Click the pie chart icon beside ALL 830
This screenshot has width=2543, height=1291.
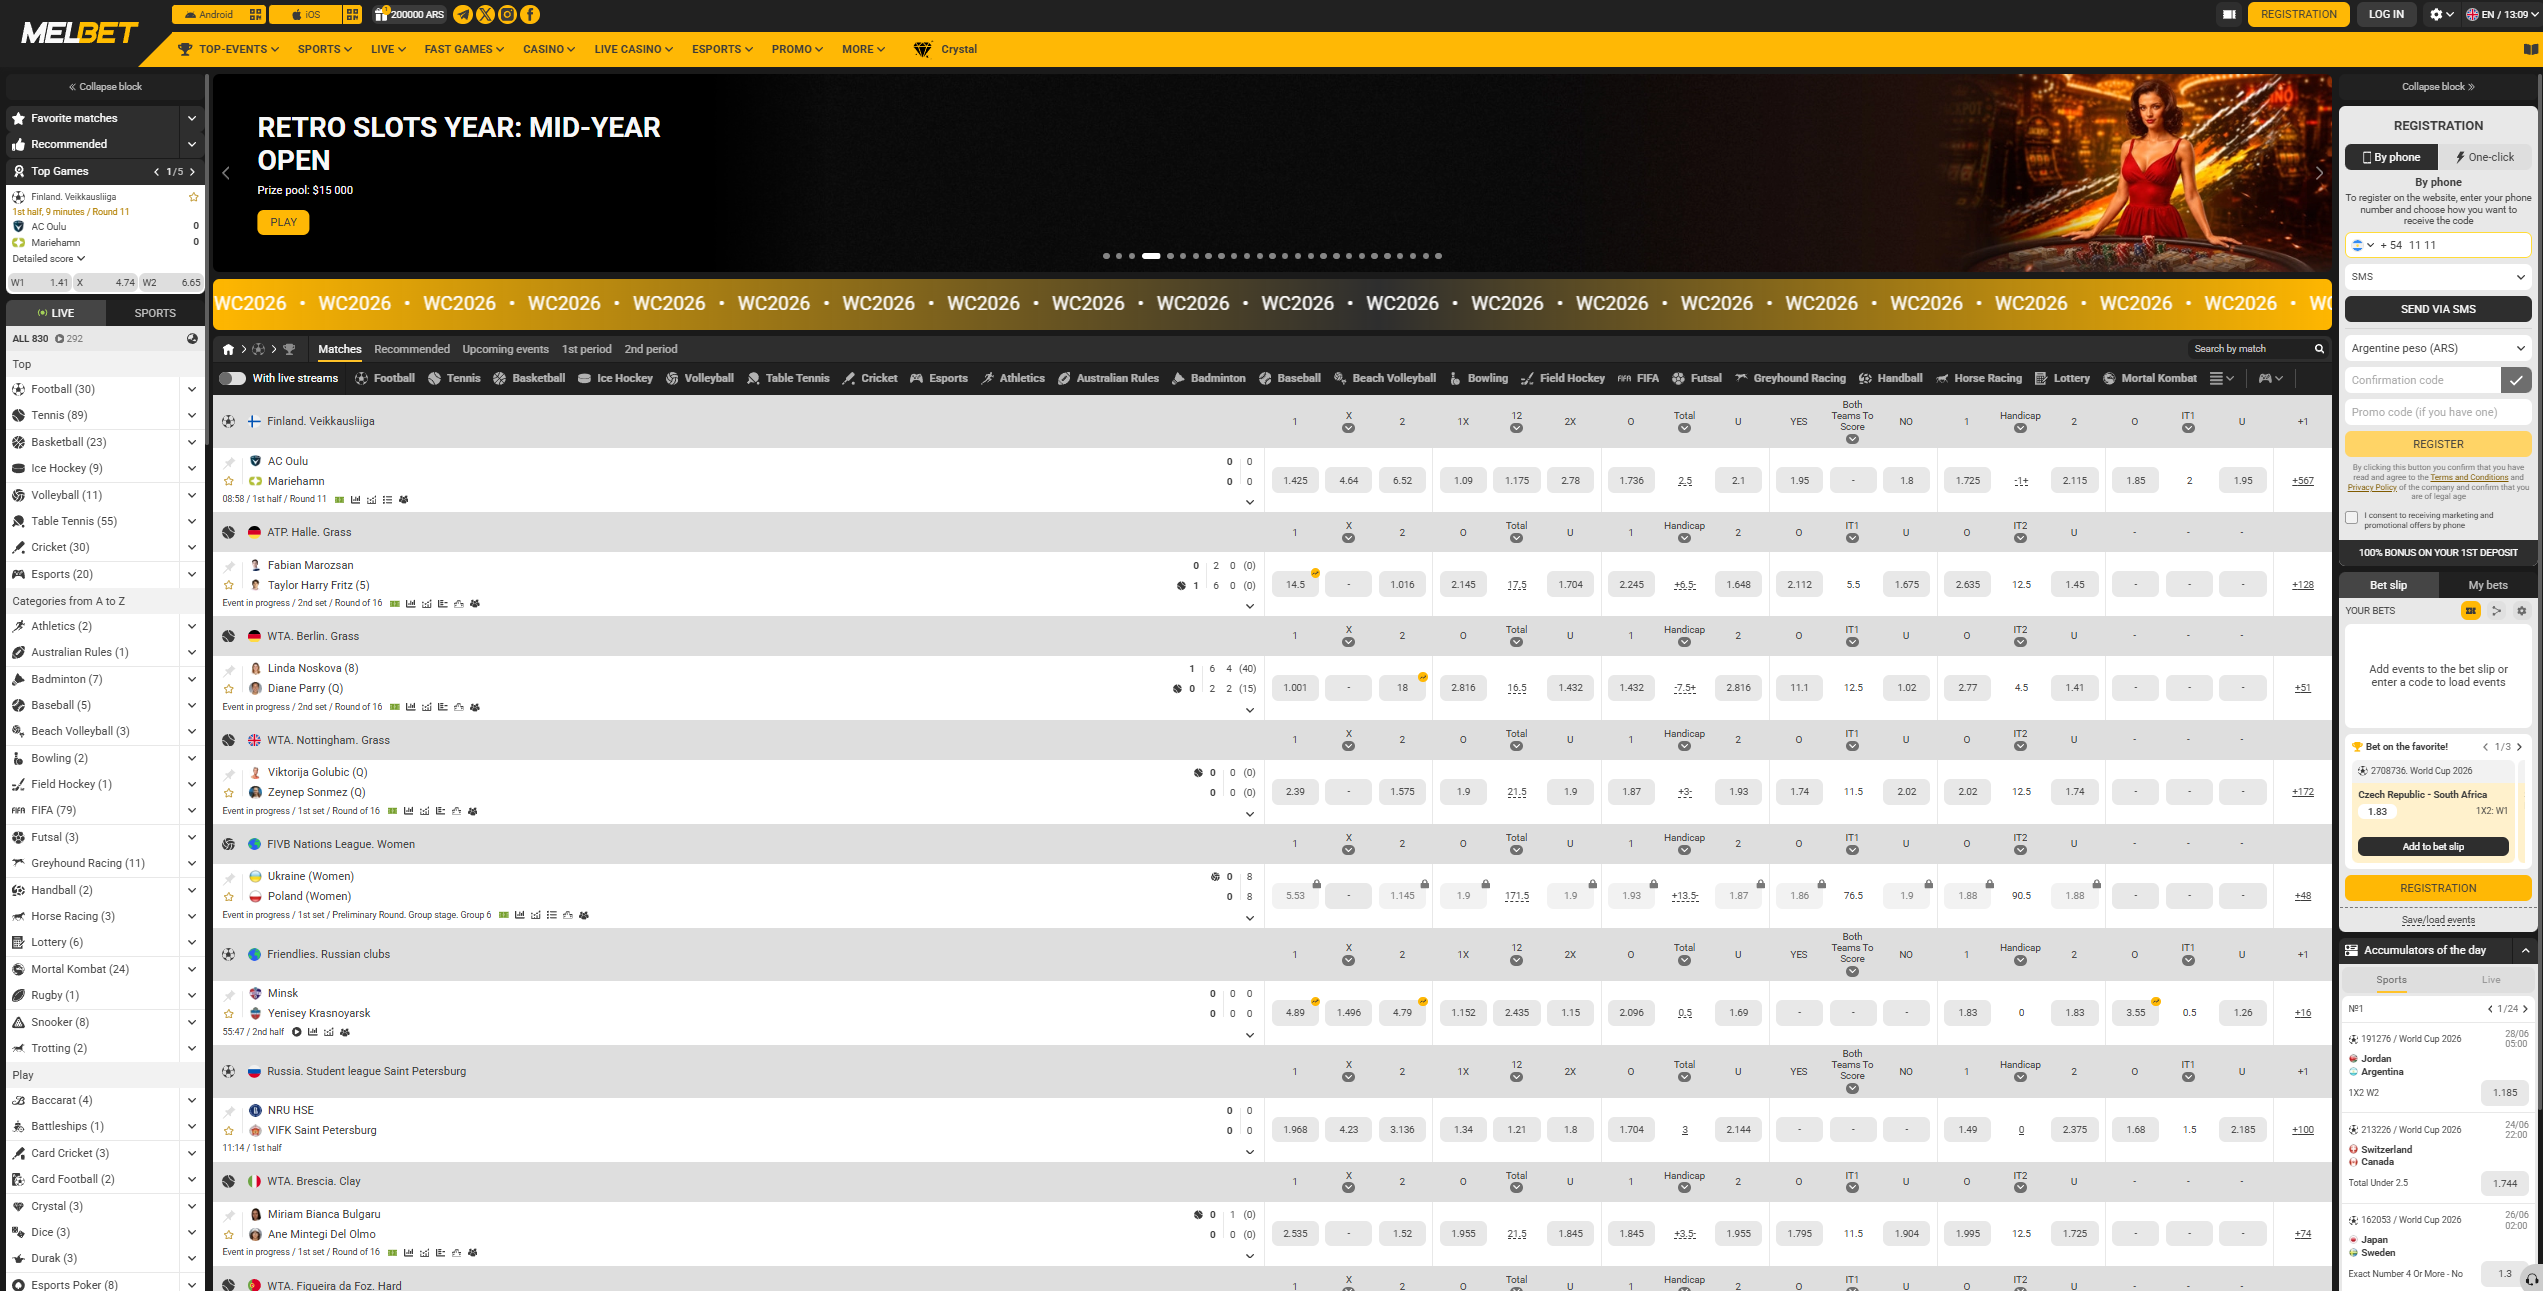[x=192, y=338]
